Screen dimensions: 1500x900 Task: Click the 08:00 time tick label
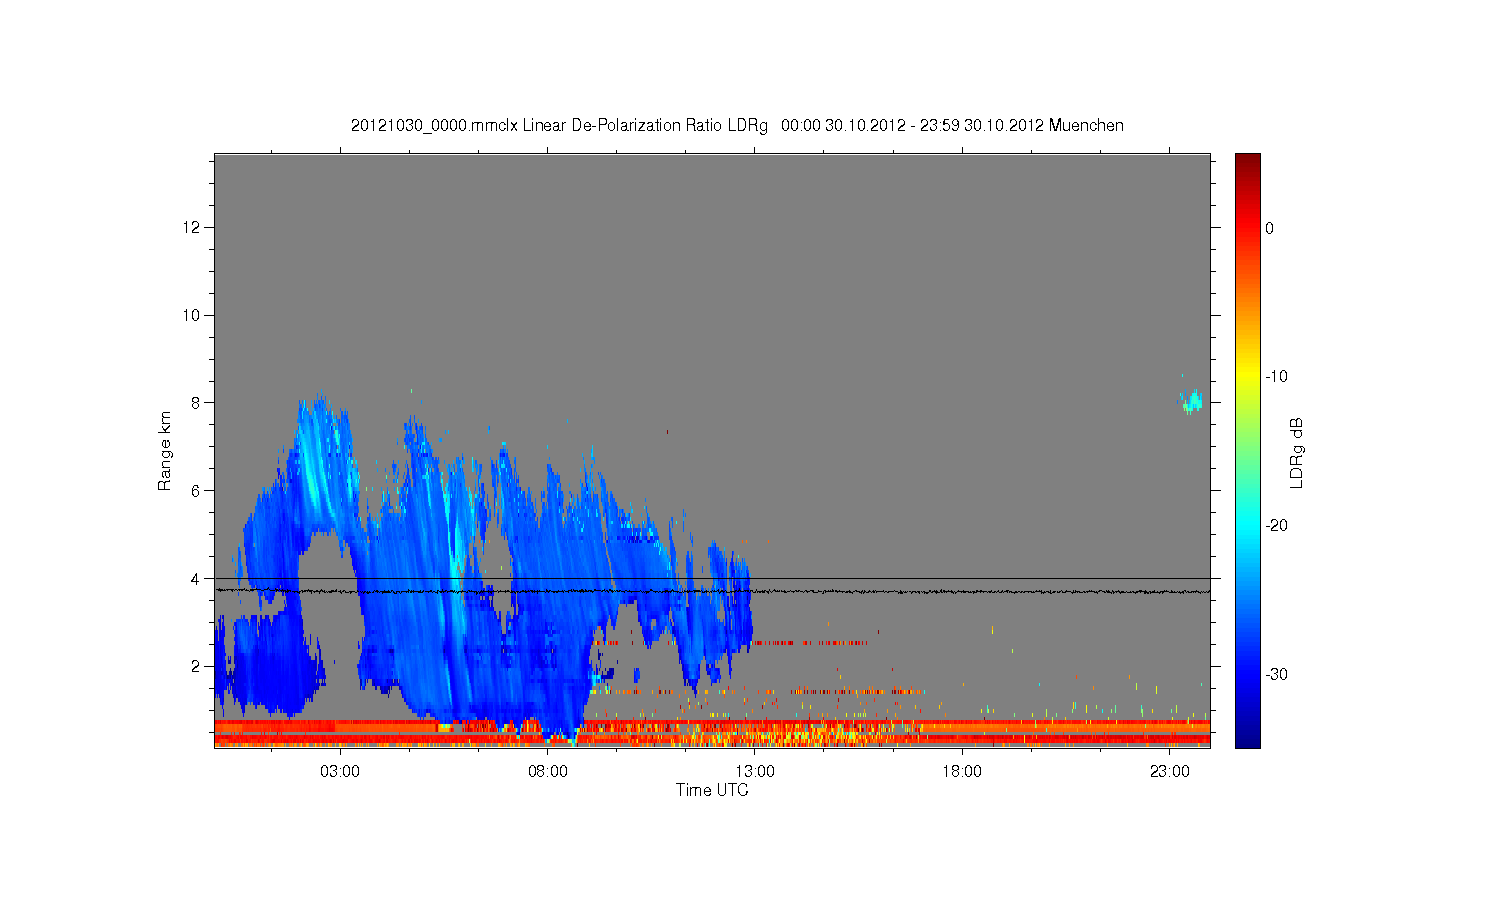click(548, 772)
